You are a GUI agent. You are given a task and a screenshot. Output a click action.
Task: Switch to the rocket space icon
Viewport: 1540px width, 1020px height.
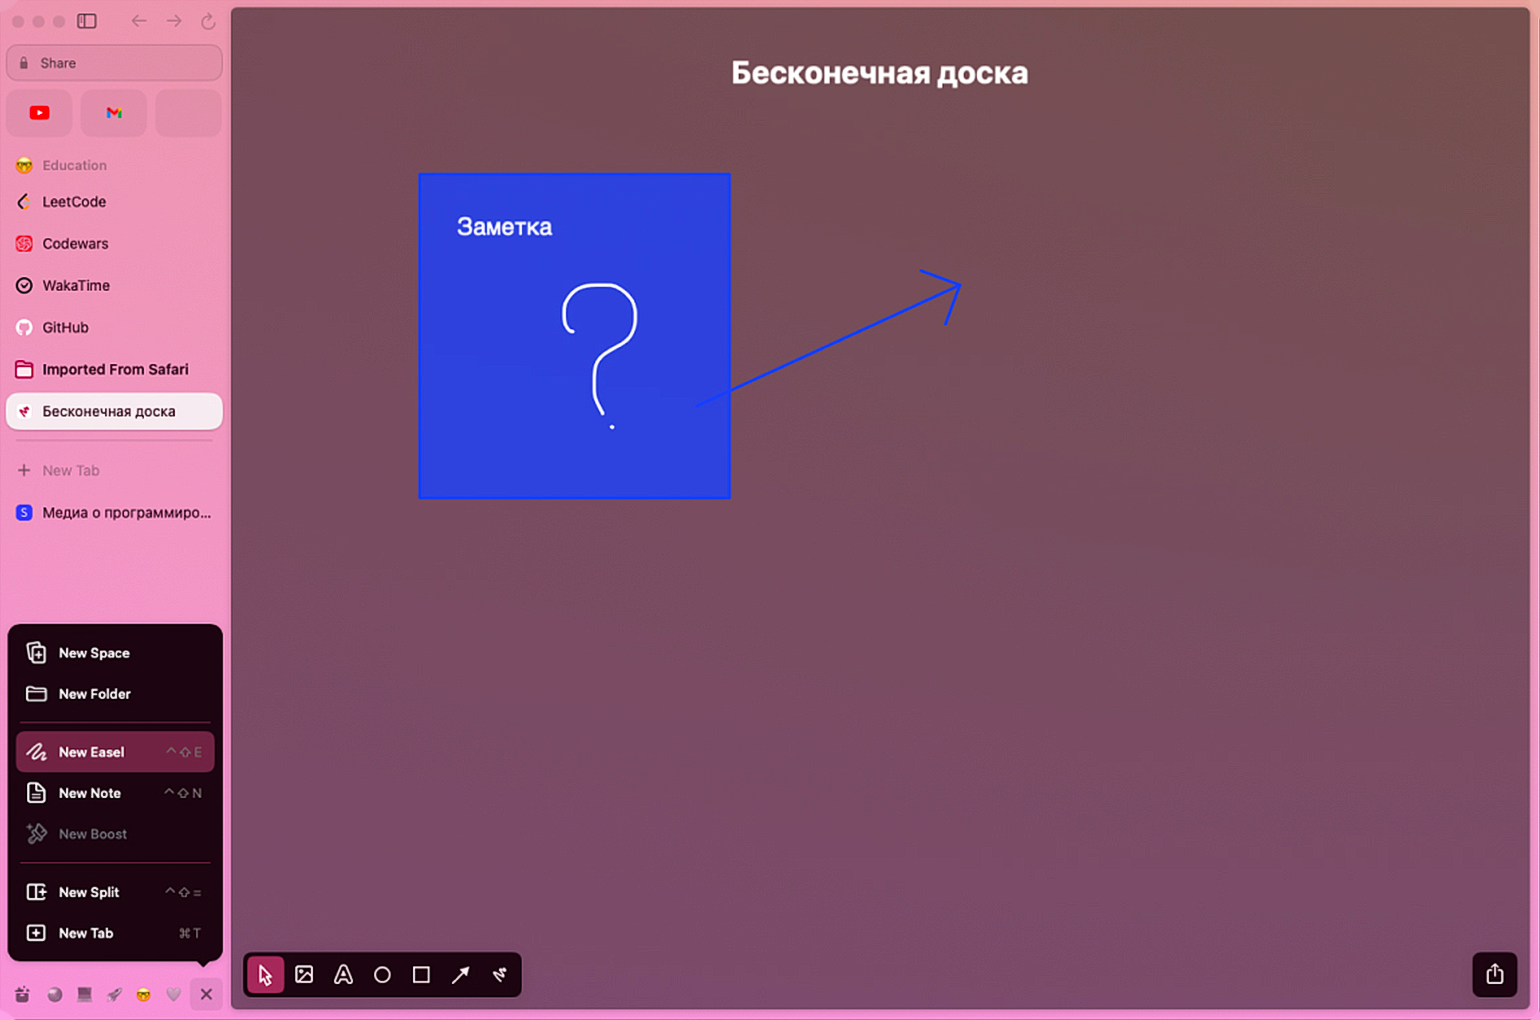coord(115,994)
